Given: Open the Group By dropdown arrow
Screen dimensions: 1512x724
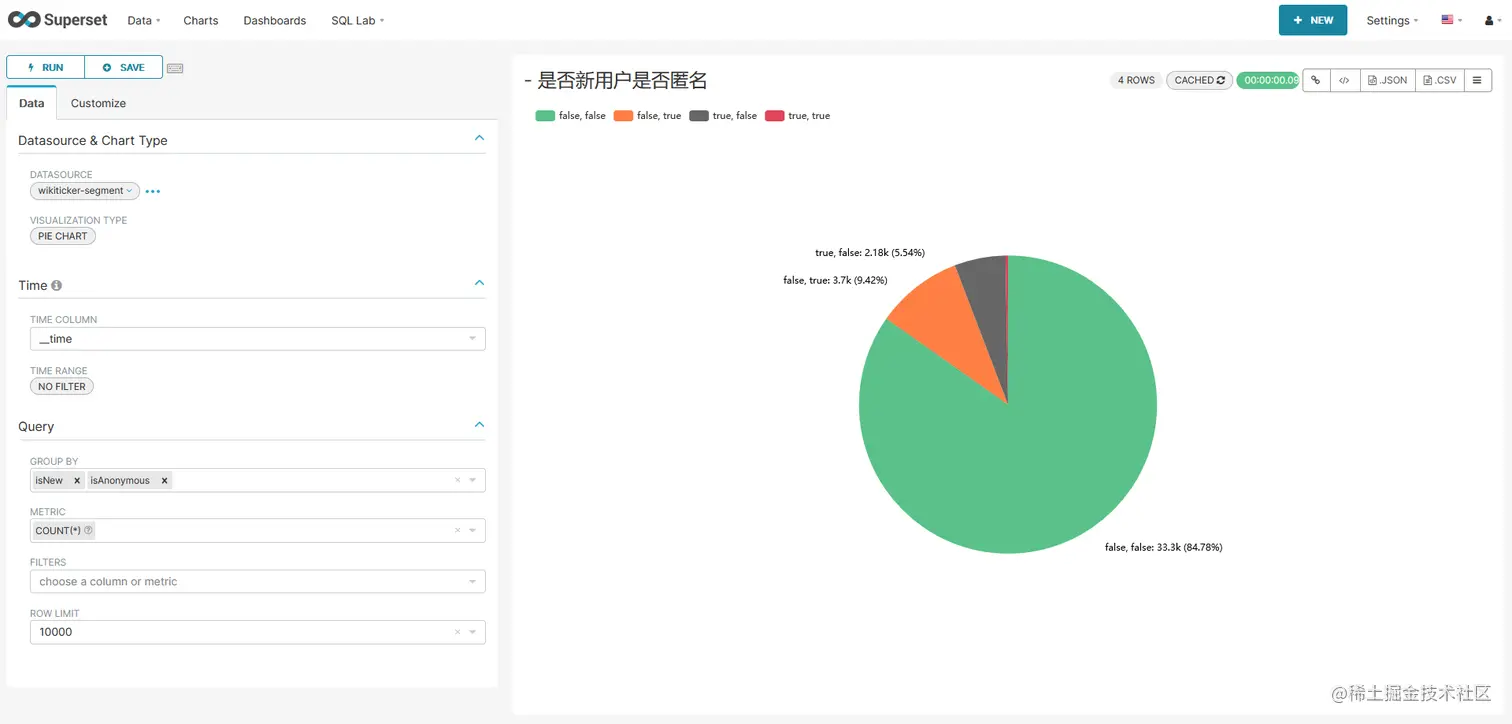Looking at the screenshot, I should click(x=473, y=481).
